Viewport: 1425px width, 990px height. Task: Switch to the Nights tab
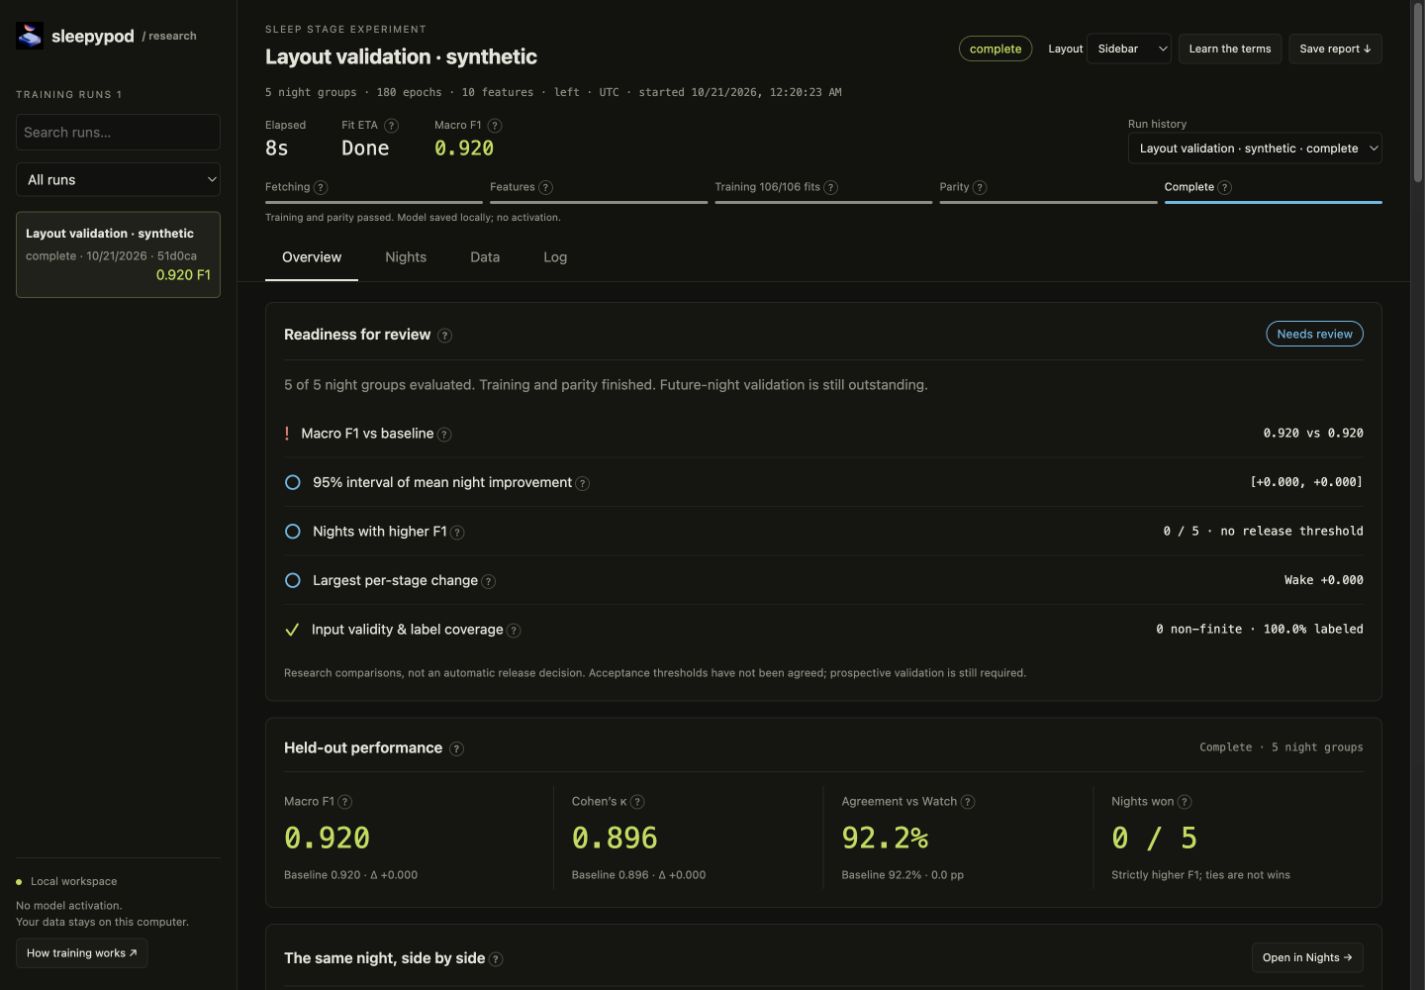point(406,257)
